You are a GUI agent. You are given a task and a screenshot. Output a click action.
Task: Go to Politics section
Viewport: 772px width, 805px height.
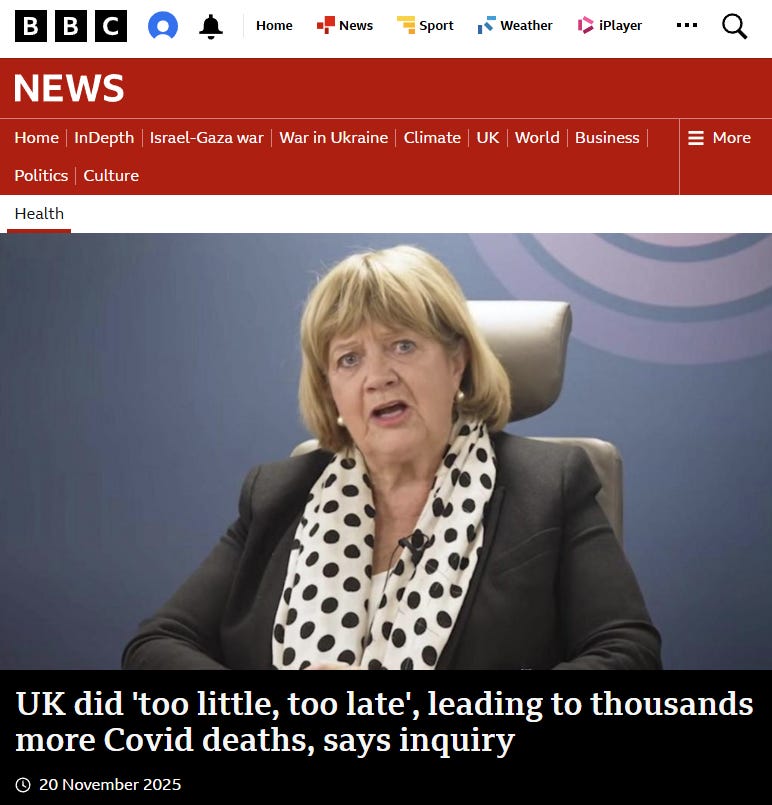point(41,176)
